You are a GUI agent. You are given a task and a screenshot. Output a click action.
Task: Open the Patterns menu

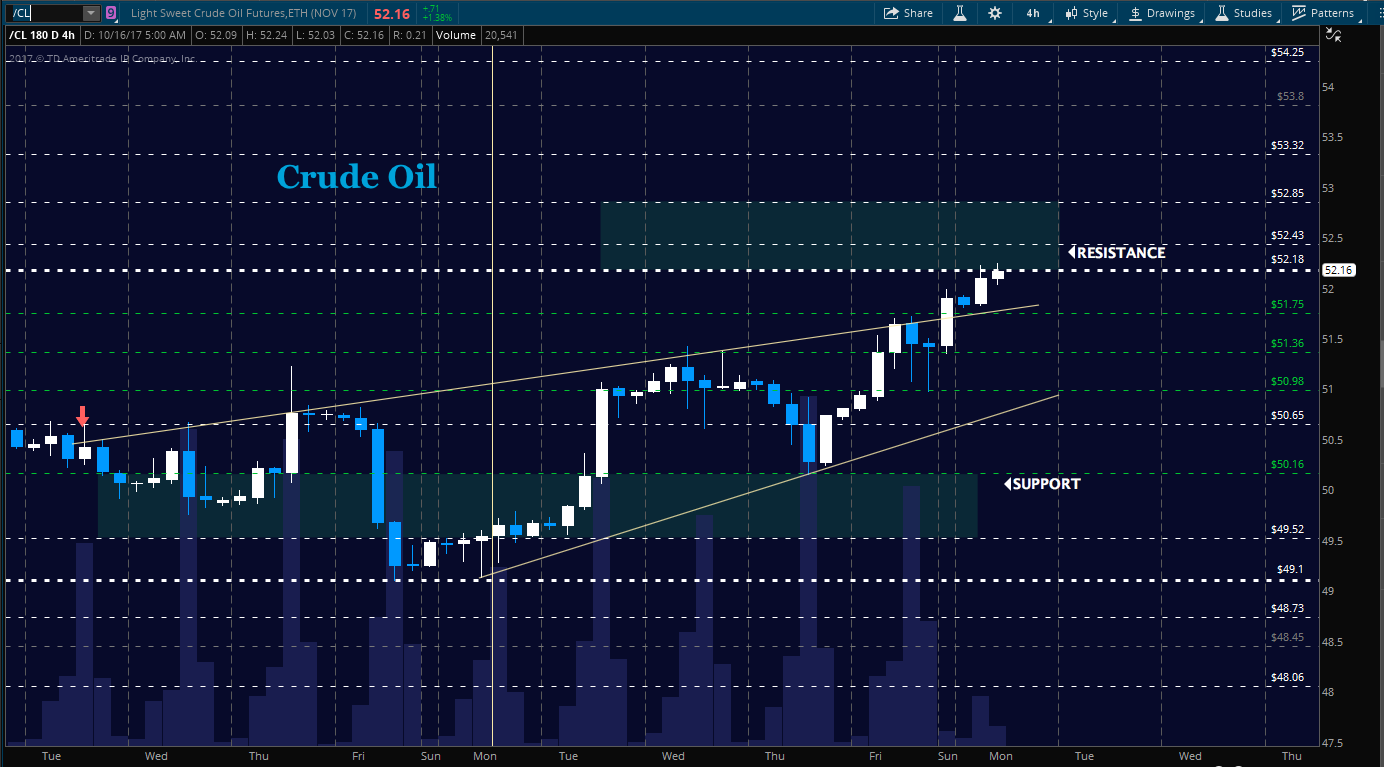[x=1322, y=13]
